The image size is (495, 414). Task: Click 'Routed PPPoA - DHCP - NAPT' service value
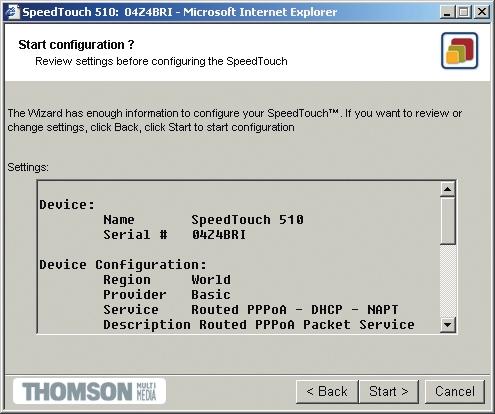tap(295, 310)
